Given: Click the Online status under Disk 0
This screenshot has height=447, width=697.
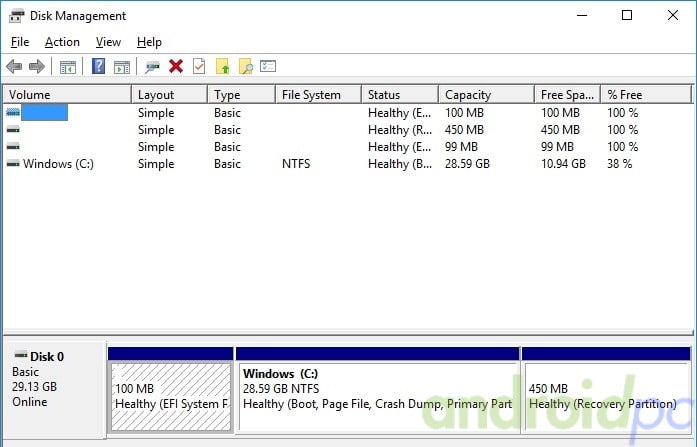Looking at the screenshot, I should tap(29, 402).
